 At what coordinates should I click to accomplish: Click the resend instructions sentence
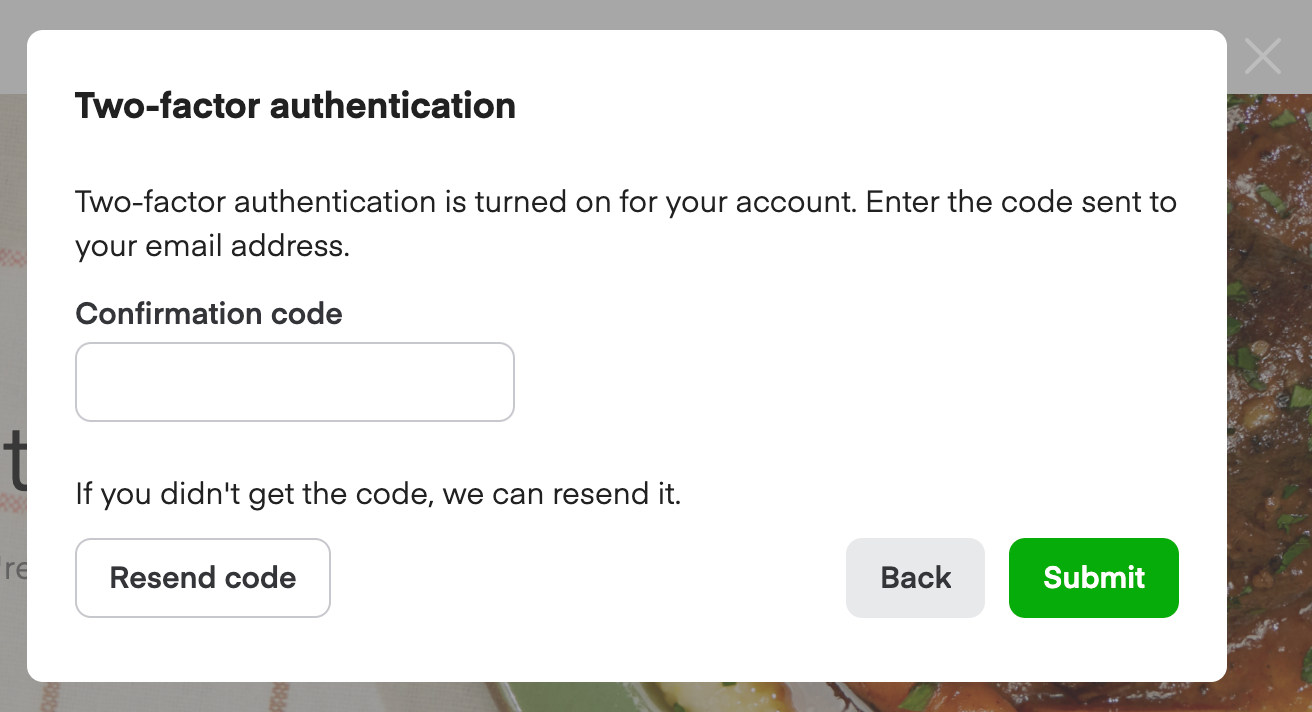coord(377,493)
